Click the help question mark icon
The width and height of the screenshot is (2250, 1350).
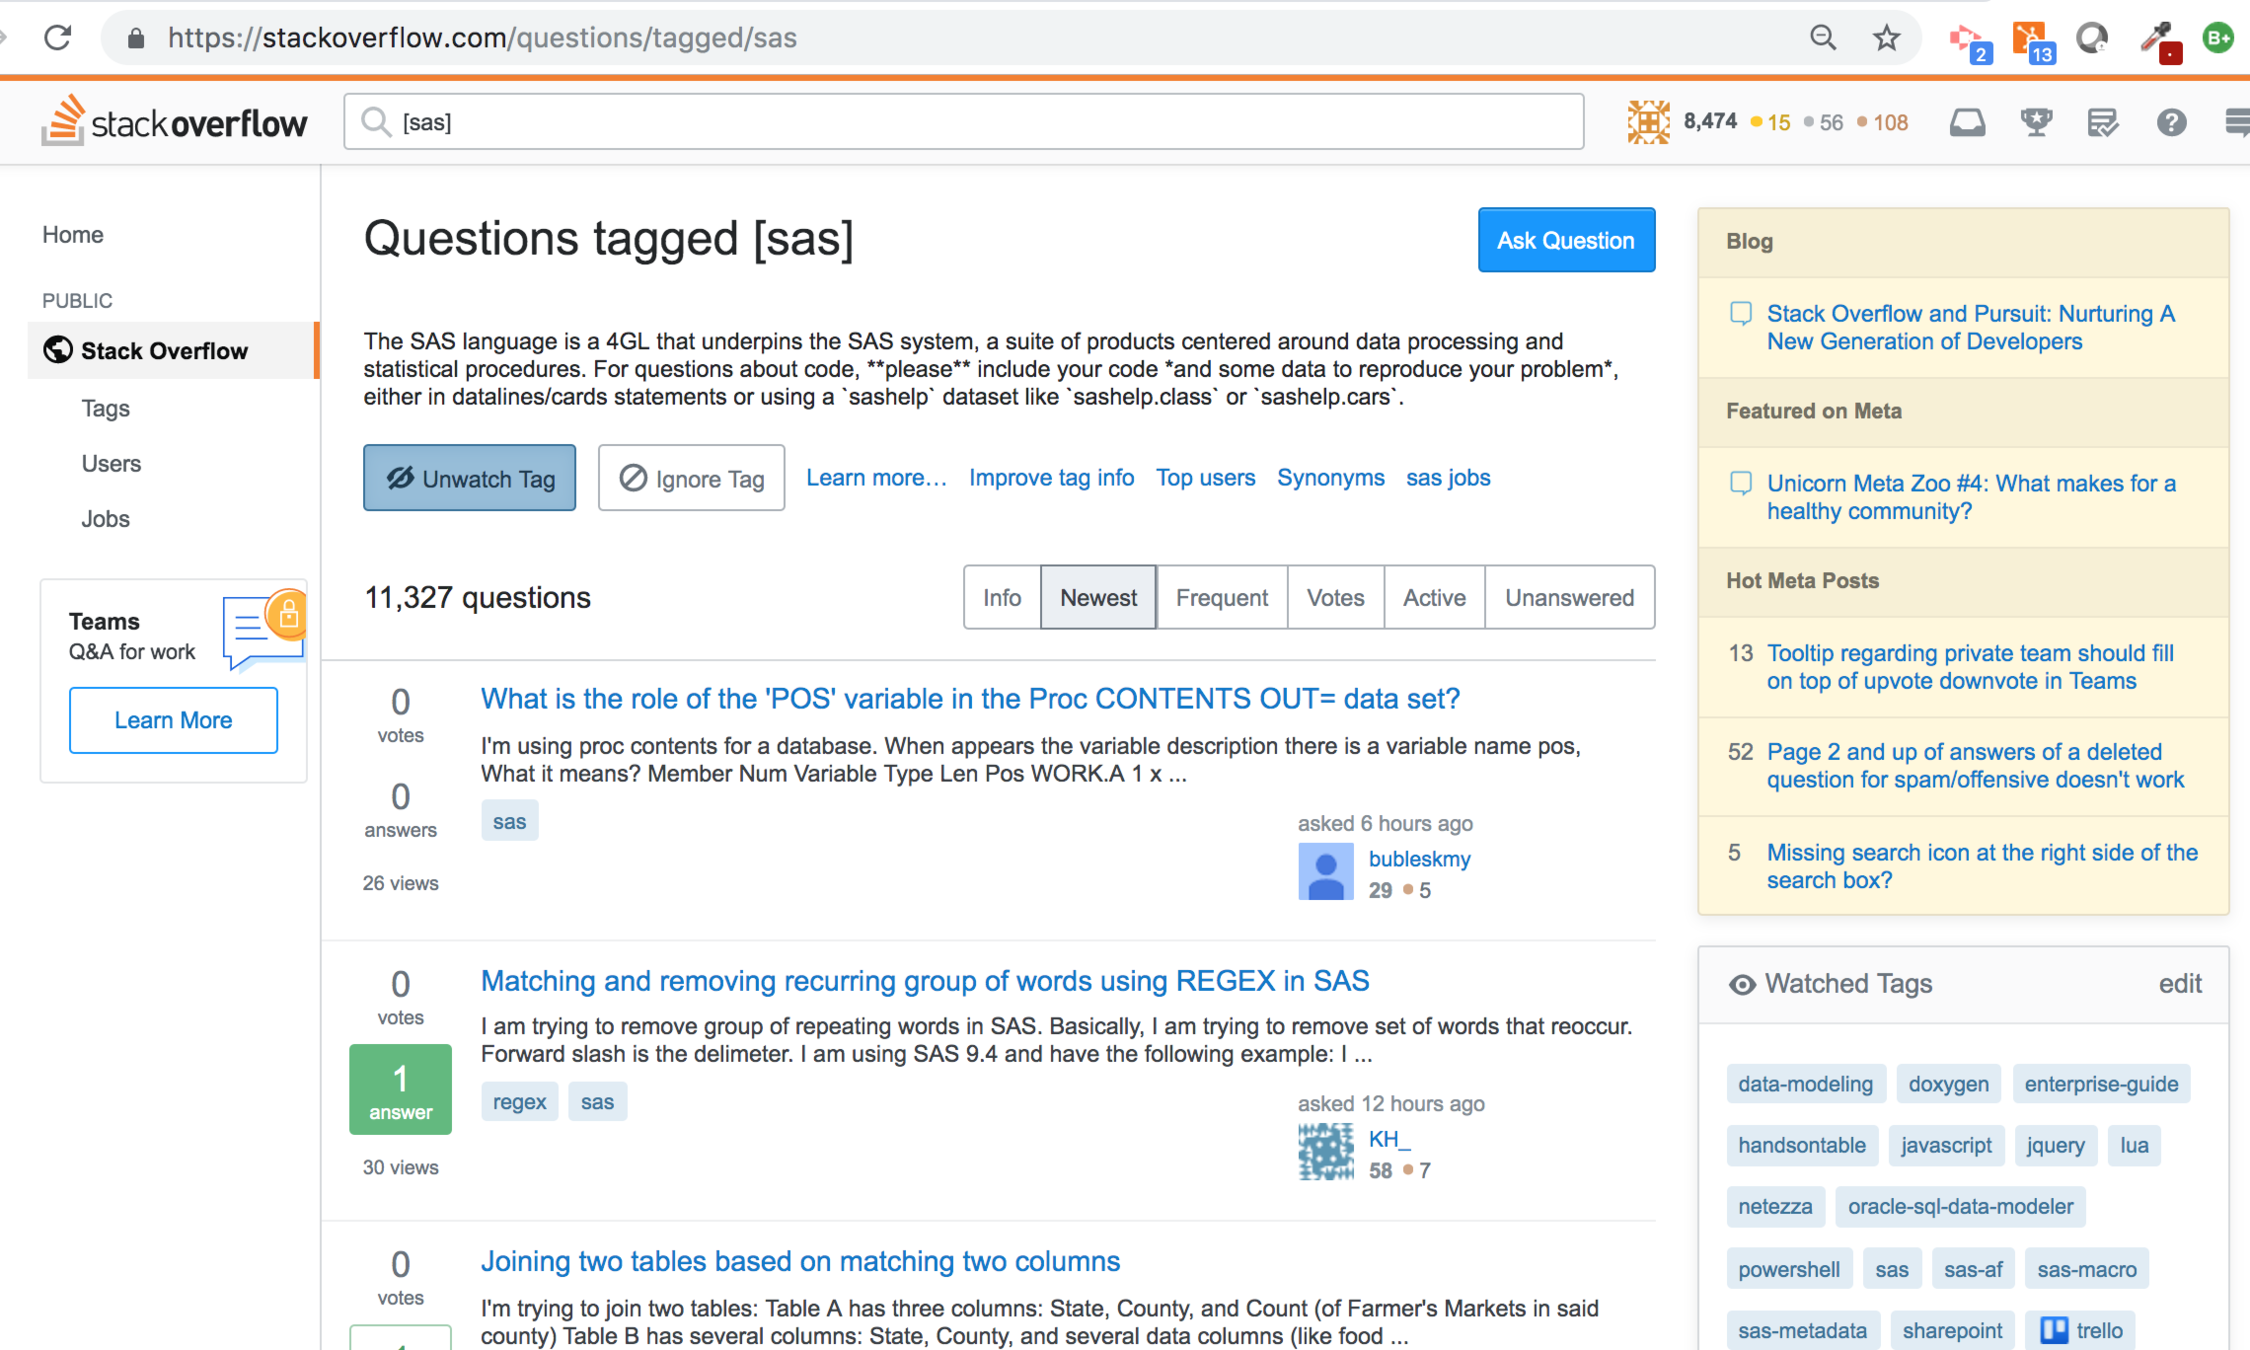coord(2170,122)
